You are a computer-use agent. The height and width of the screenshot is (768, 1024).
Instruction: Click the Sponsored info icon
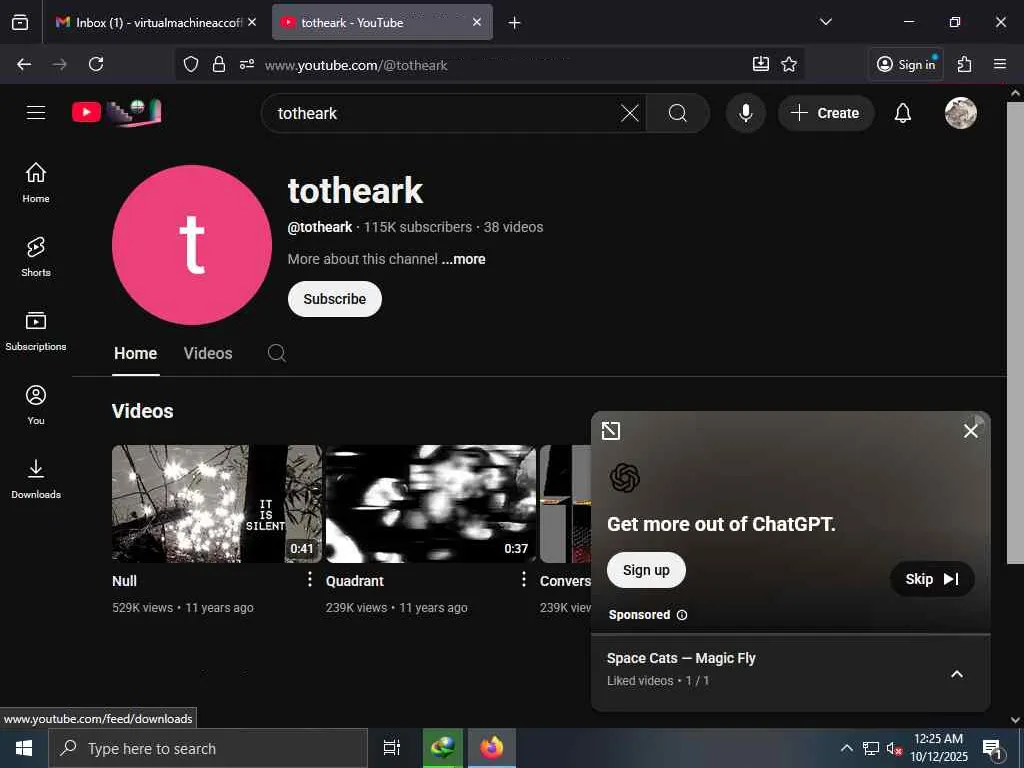click(682, 615)
